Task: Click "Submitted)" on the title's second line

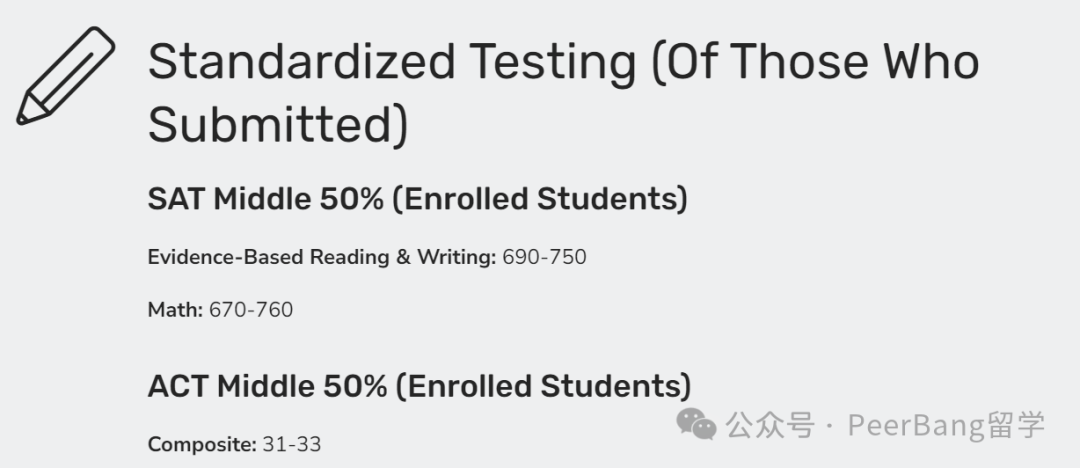Action: (x=278, y=125)
